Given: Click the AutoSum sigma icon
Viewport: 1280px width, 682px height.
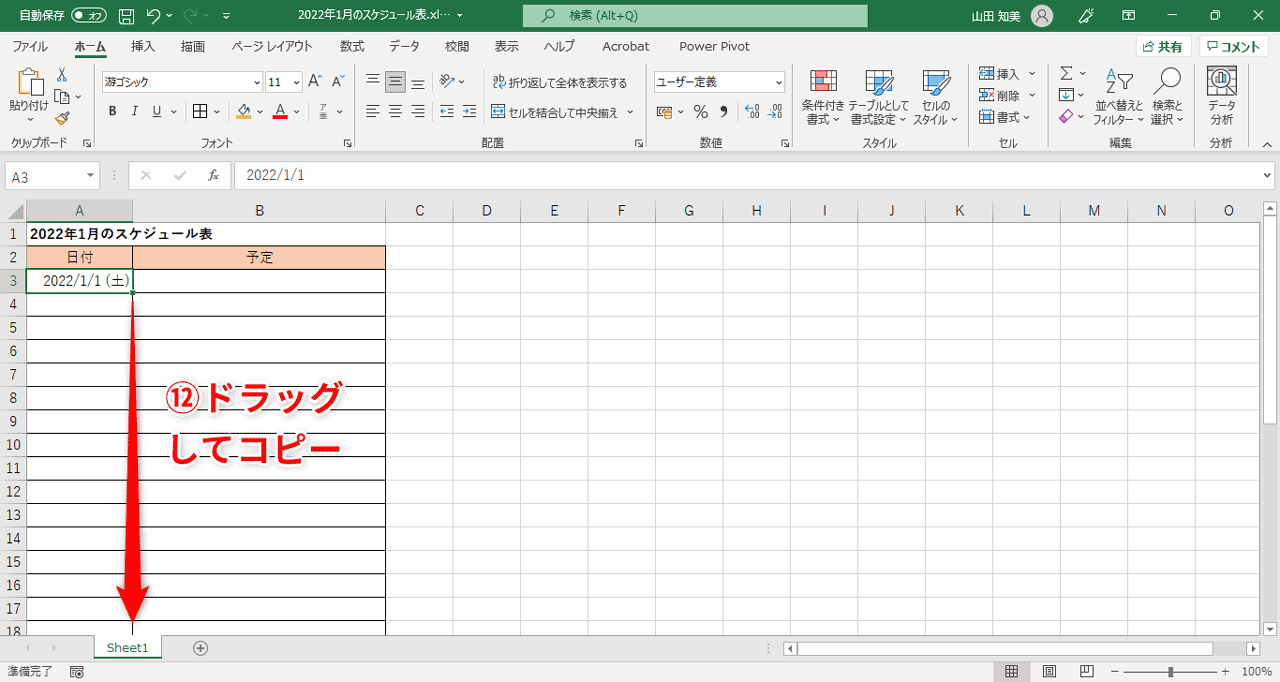Looking at the screenshot, I should click(x=1066, y=74).
